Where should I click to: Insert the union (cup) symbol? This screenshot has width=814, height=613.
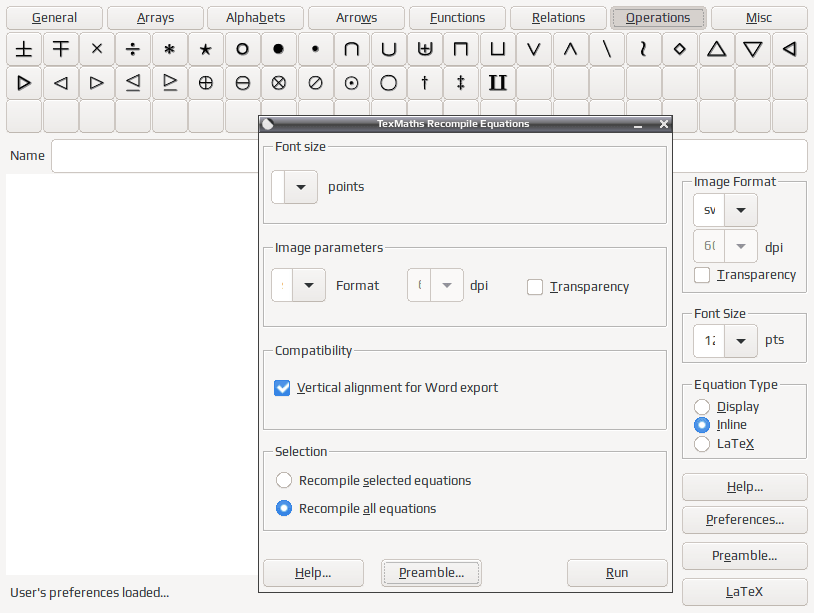388,49
